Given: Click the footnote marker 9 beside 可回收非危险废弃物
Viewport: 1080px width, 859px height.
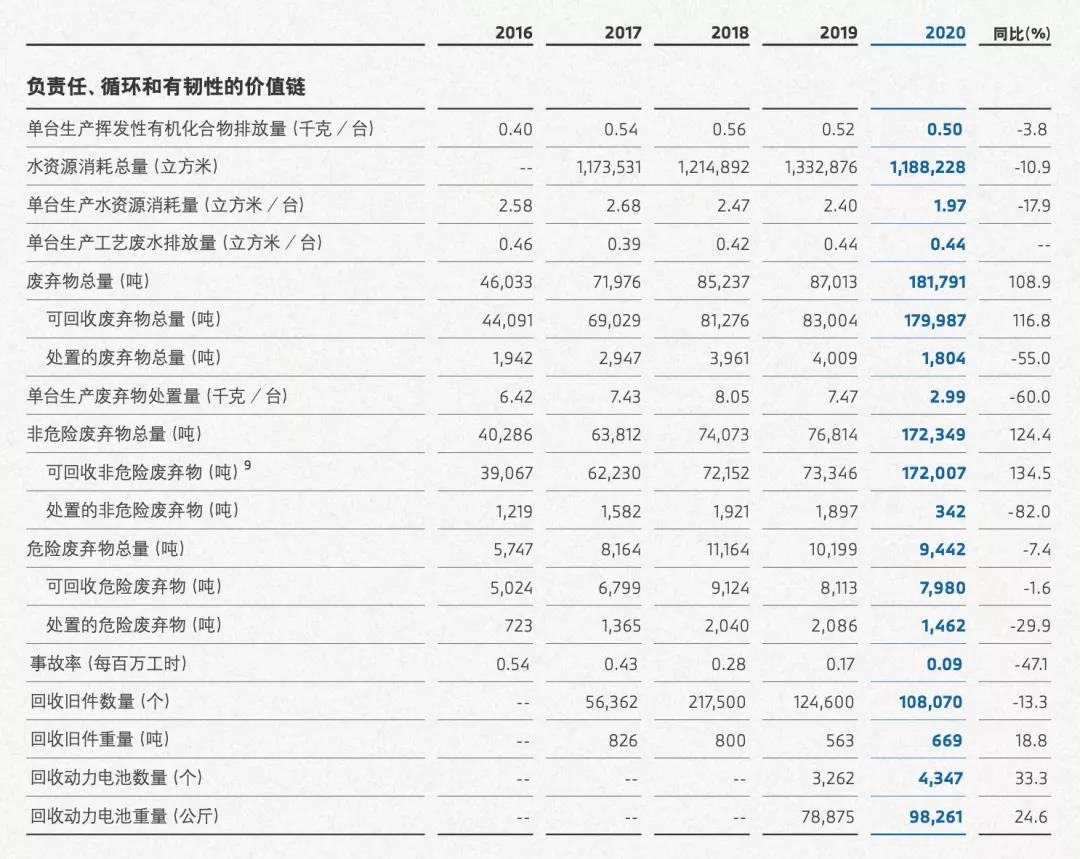Looking at the screenshot, I should coord(248,465).
